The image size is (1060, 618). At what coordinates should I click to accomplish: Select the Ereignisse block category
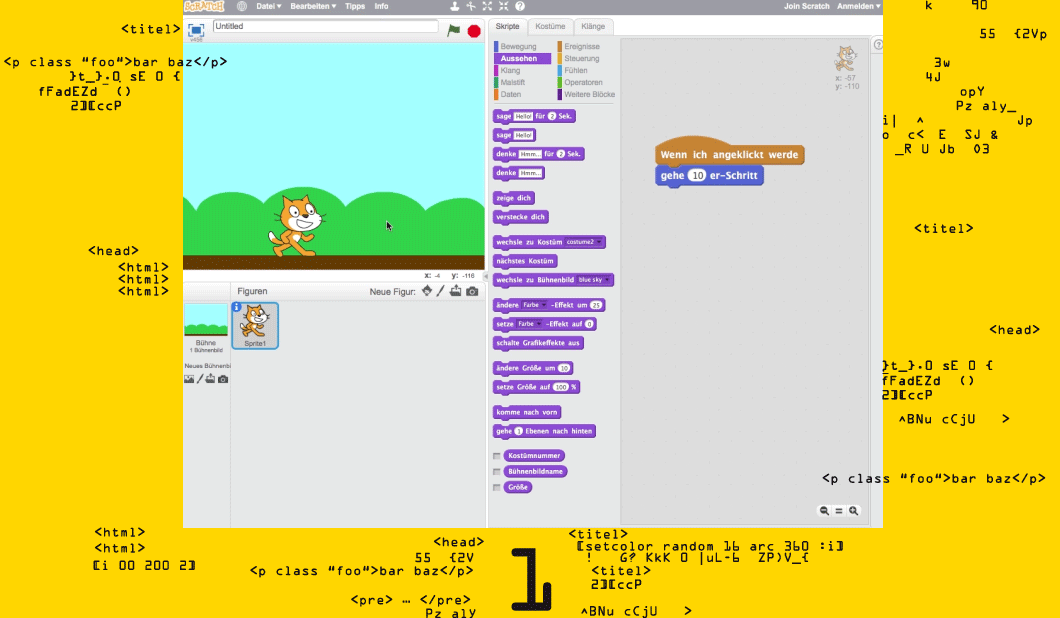point(581,47)
